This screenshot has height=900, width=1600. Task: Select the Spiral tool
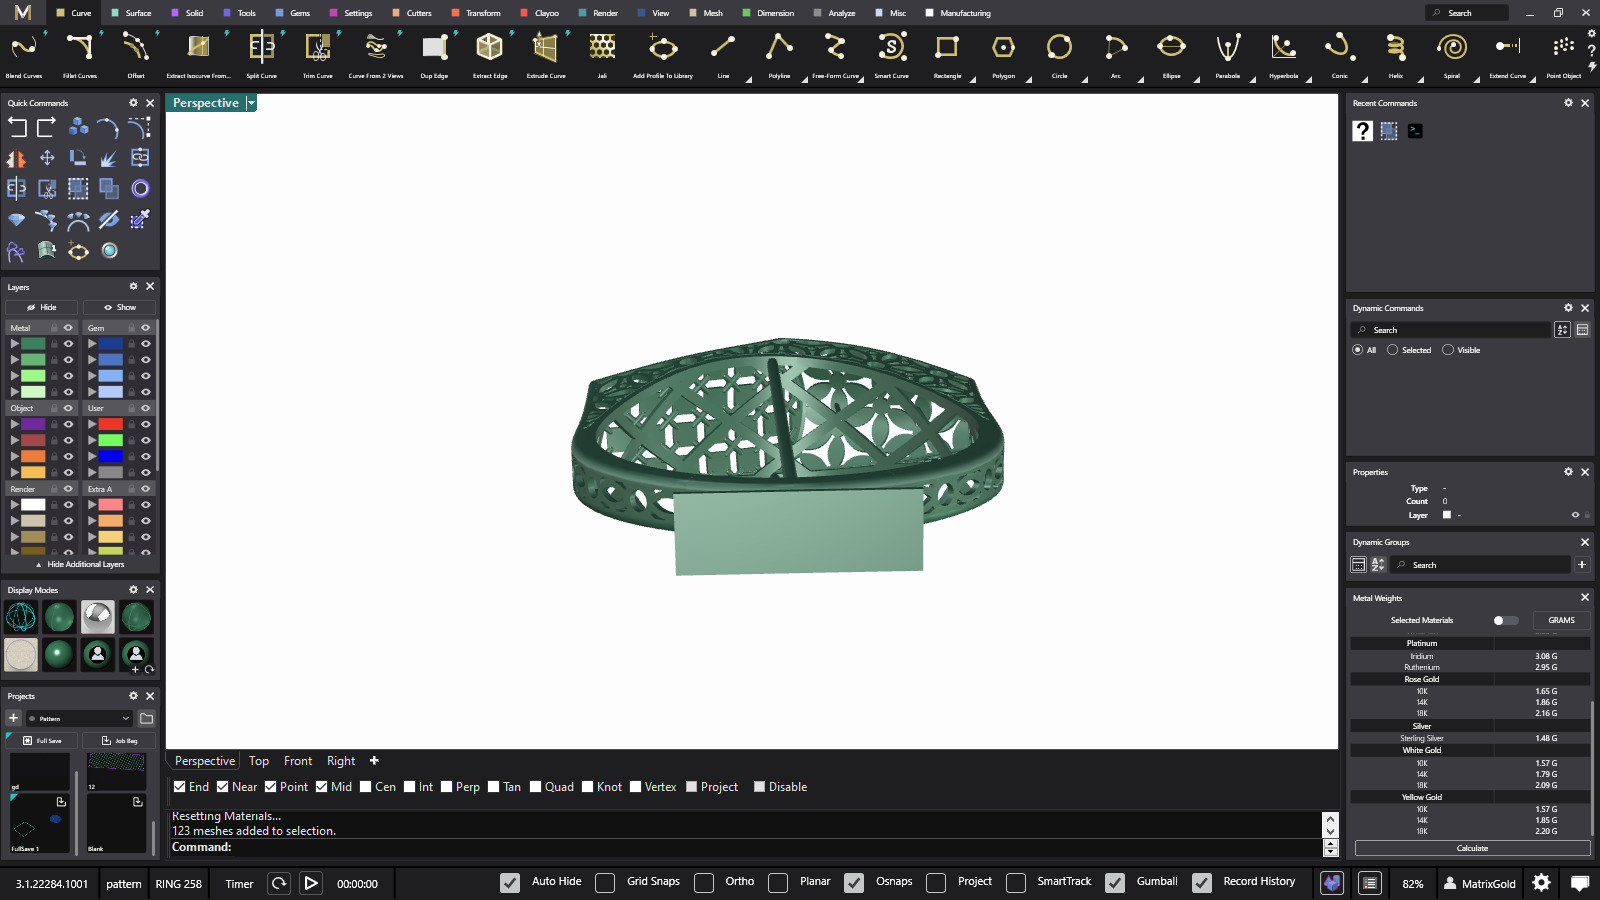(x=1451, y=53)
